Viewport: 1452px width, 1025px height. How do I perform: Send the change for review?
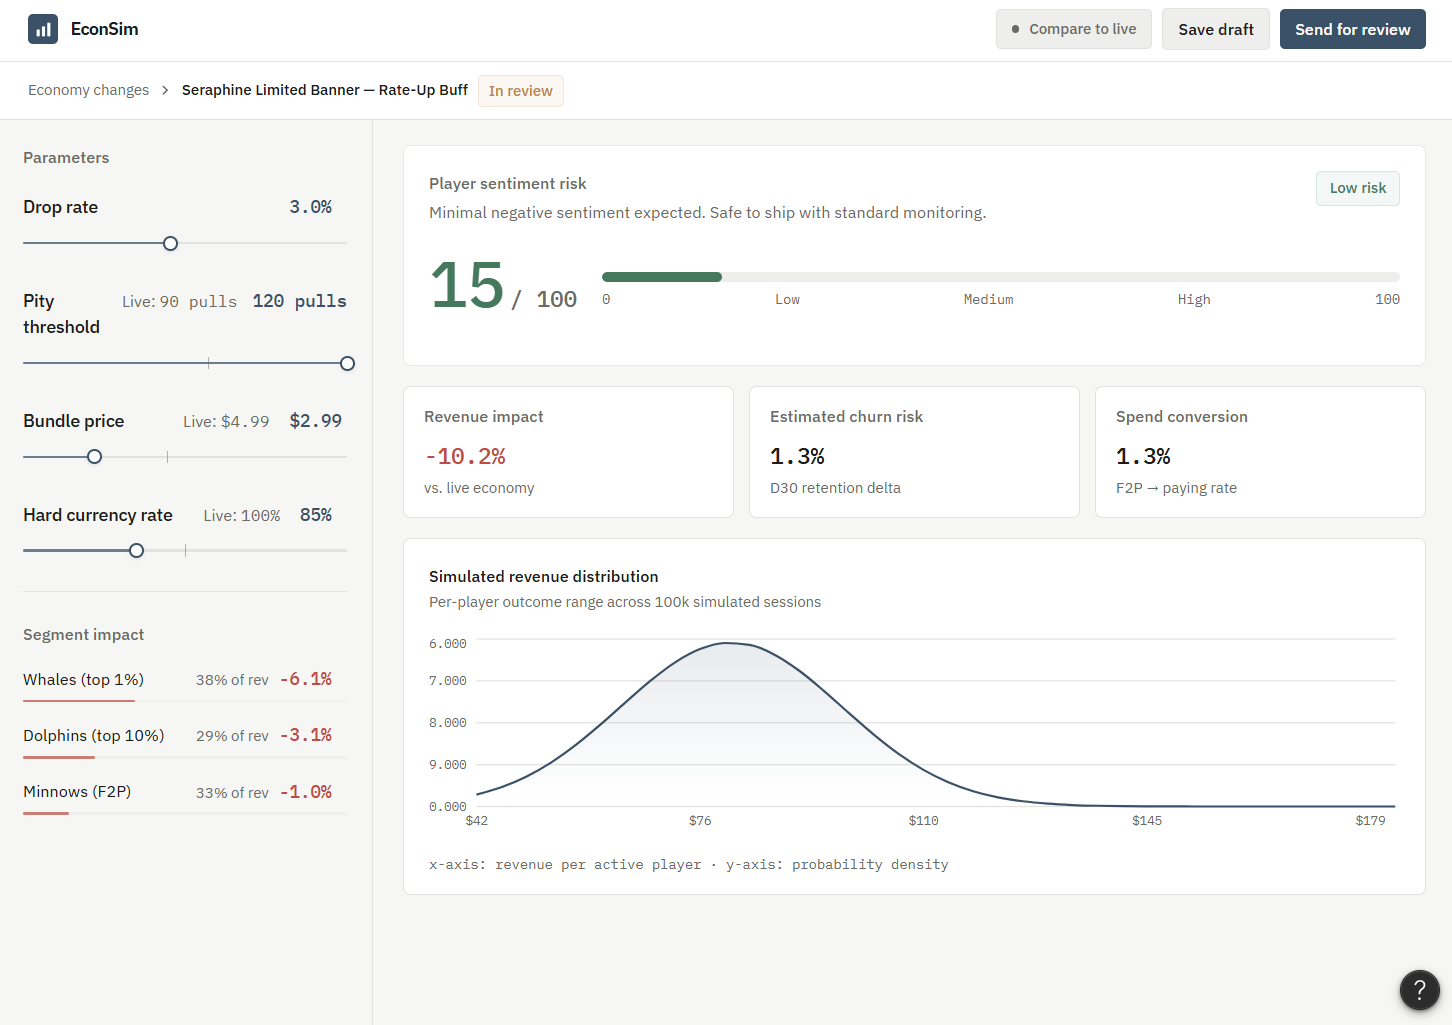(x=1353, y=29)
